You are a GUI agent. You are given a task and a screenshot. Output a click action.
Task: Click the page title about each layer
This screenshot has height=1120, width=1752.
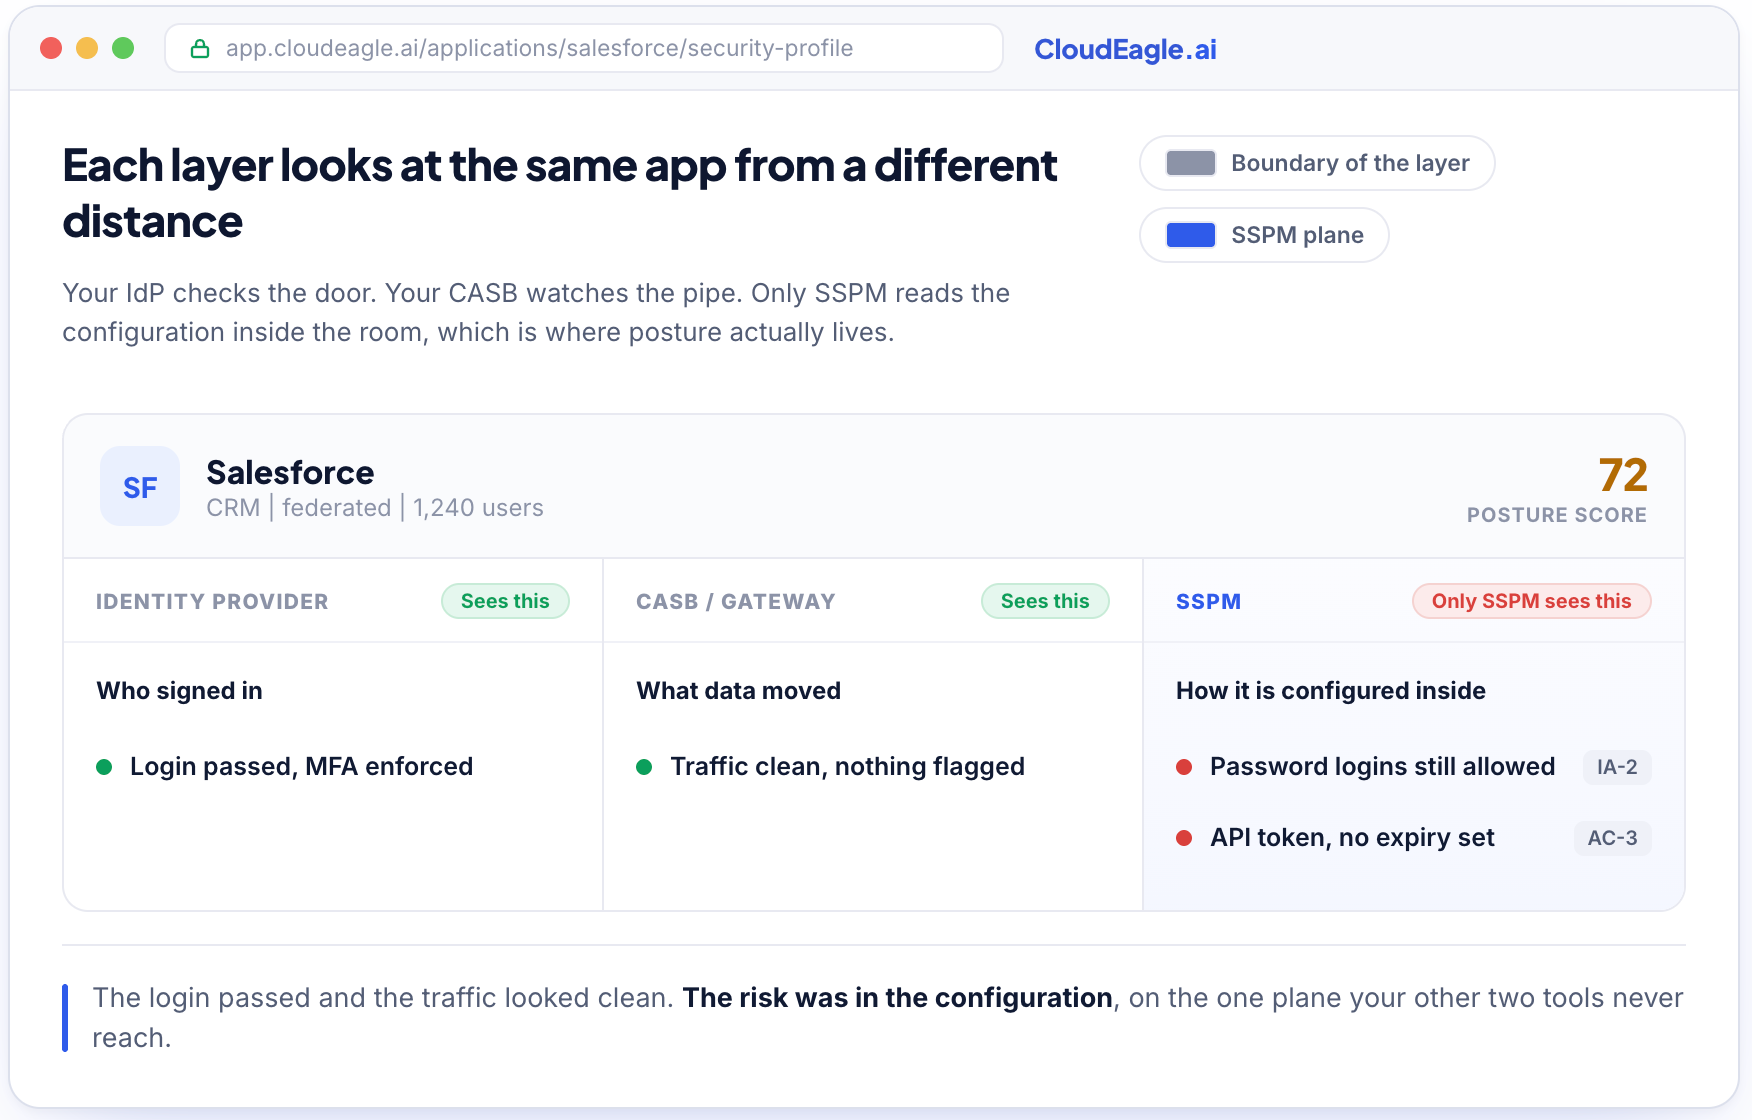tap(560, 193)
